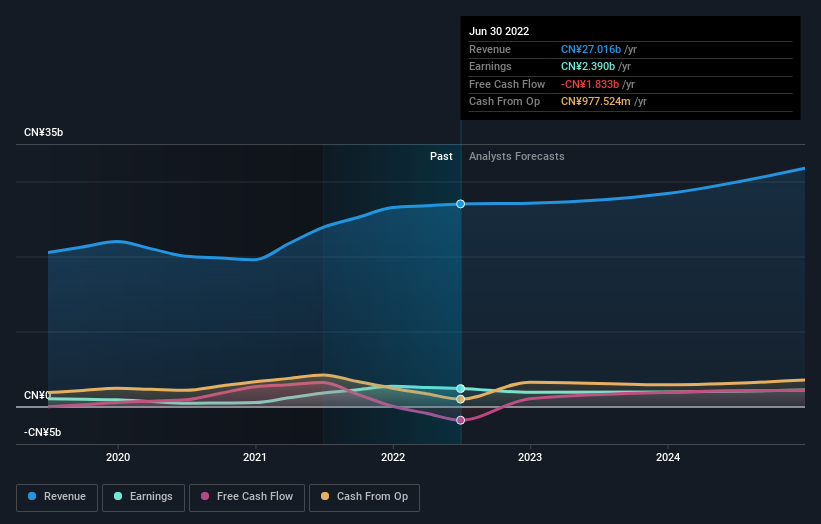Select the Revenue data point marker

(460, 204)
